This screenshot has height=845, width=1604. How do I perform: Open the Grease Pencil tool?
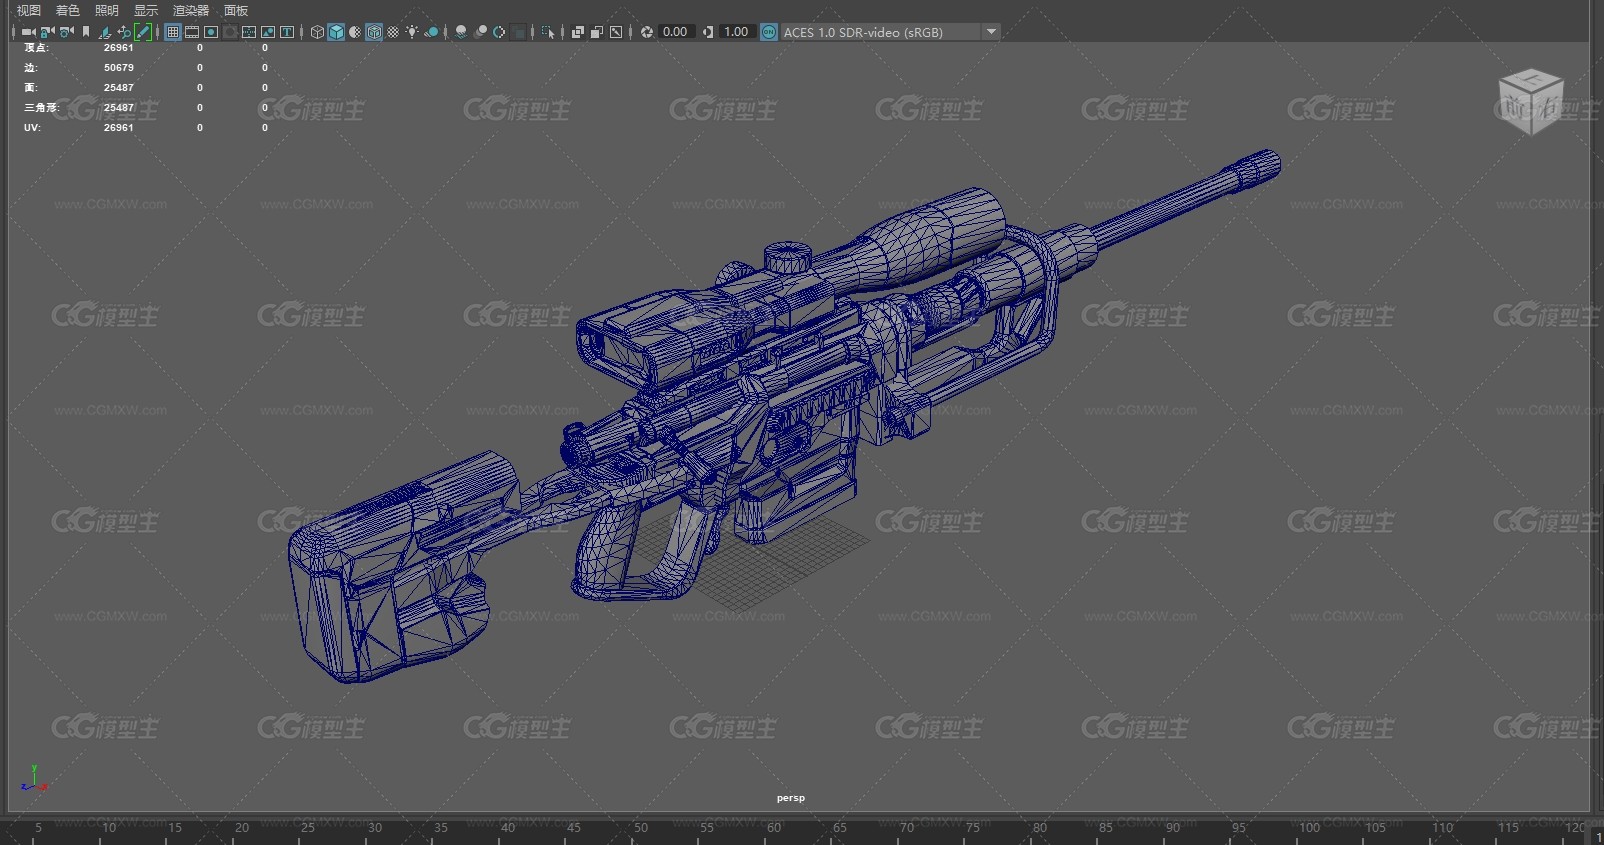click(x=143, y=32)
